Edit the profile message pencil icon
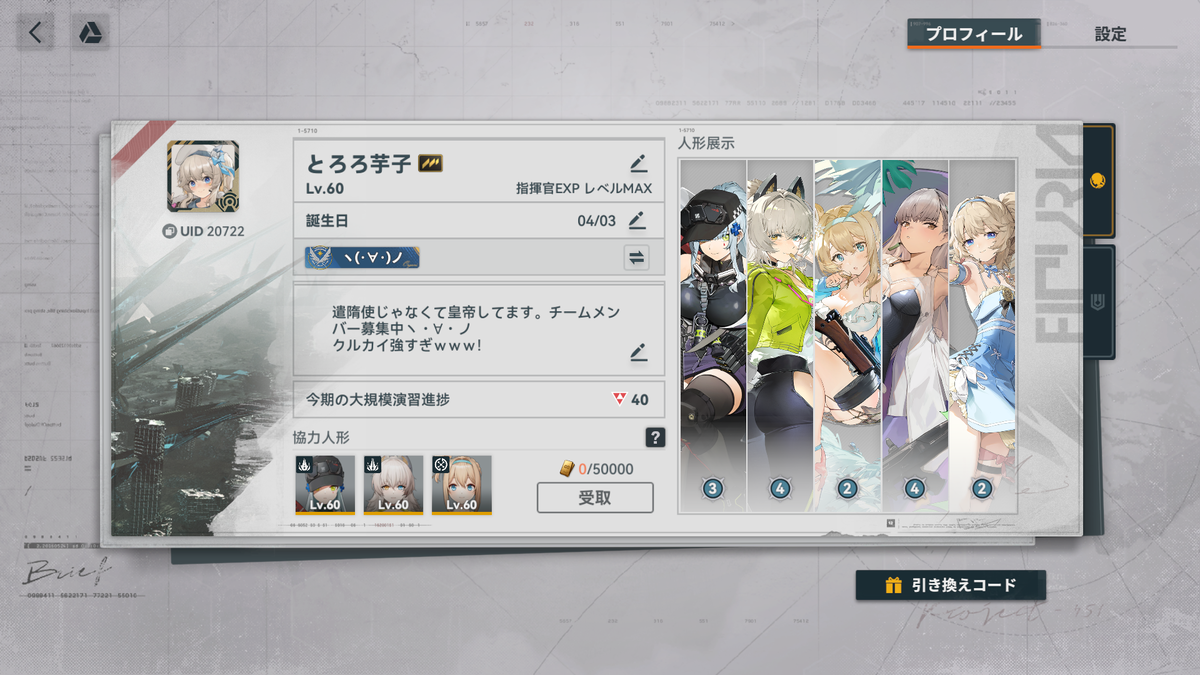The width and height of the screenshot is (1200, 675). tap(639, 351)
